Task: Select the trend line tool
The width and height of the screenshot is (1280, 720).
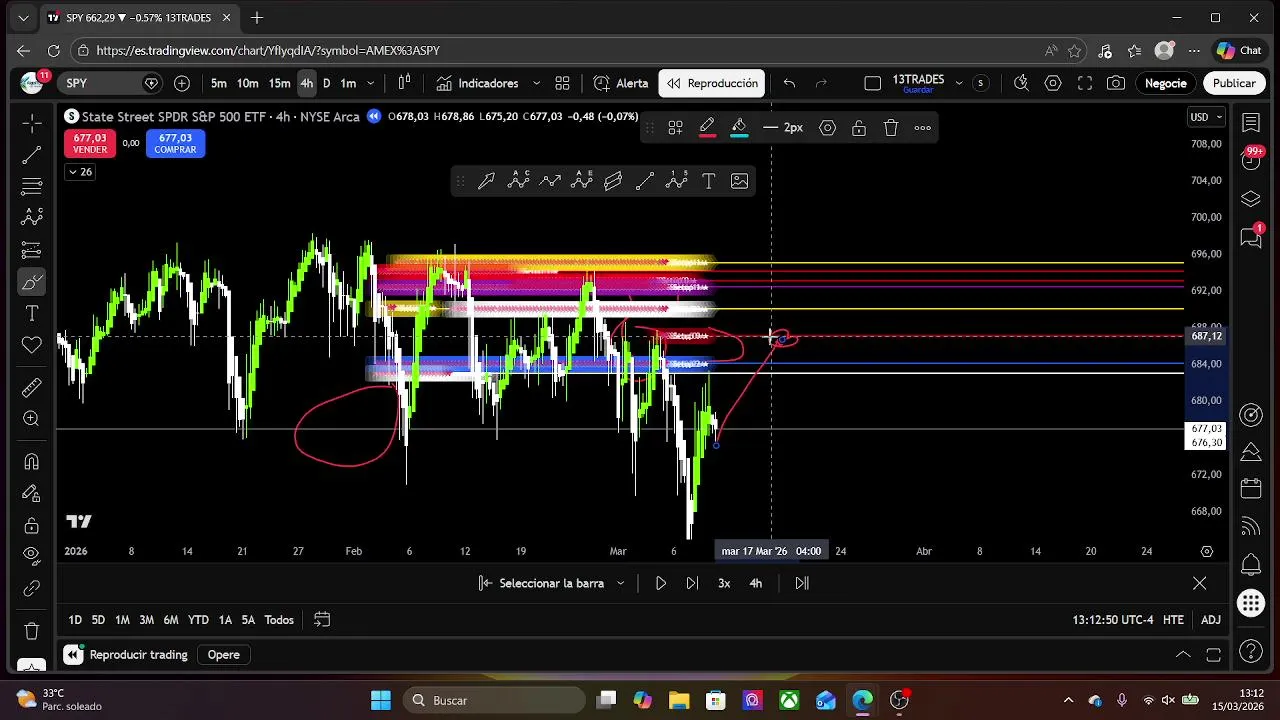Action: click(x=31, y=155)
